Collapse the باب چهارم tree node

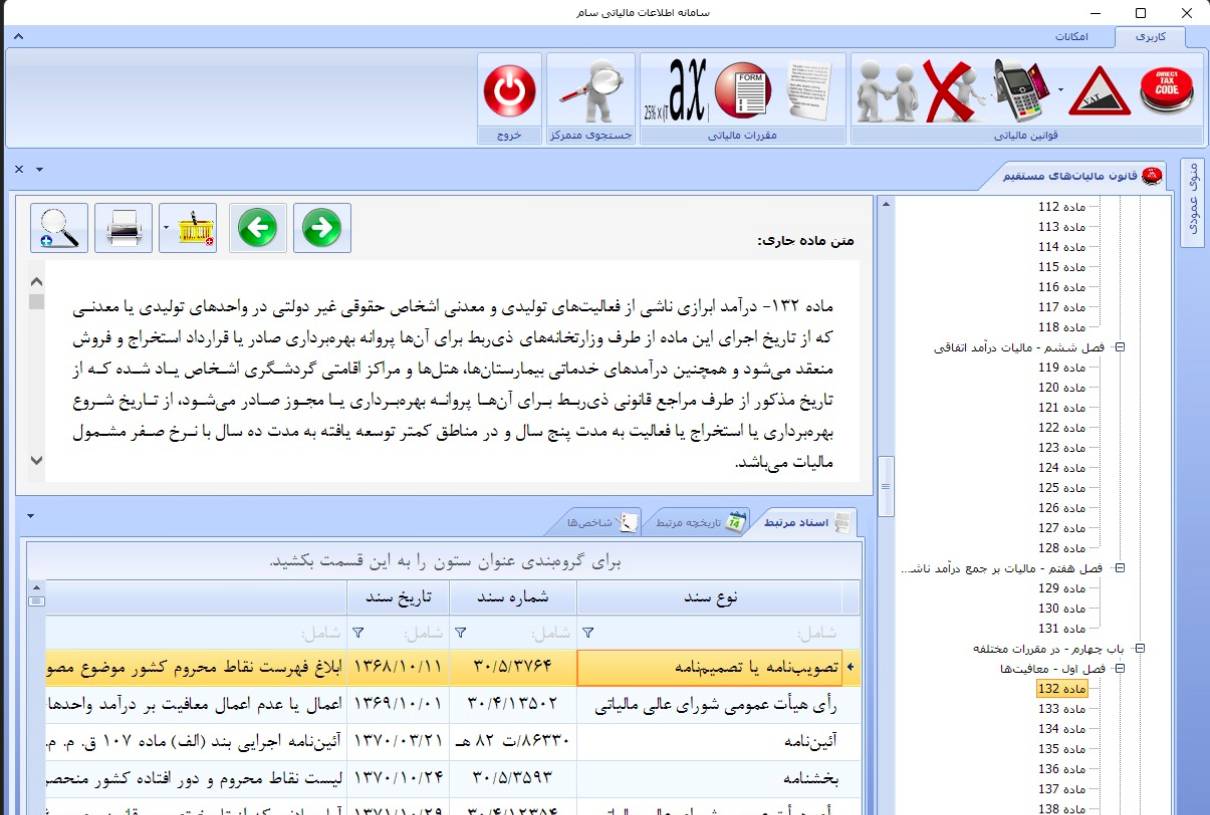pyautogui.click(x=1139, y=649)
